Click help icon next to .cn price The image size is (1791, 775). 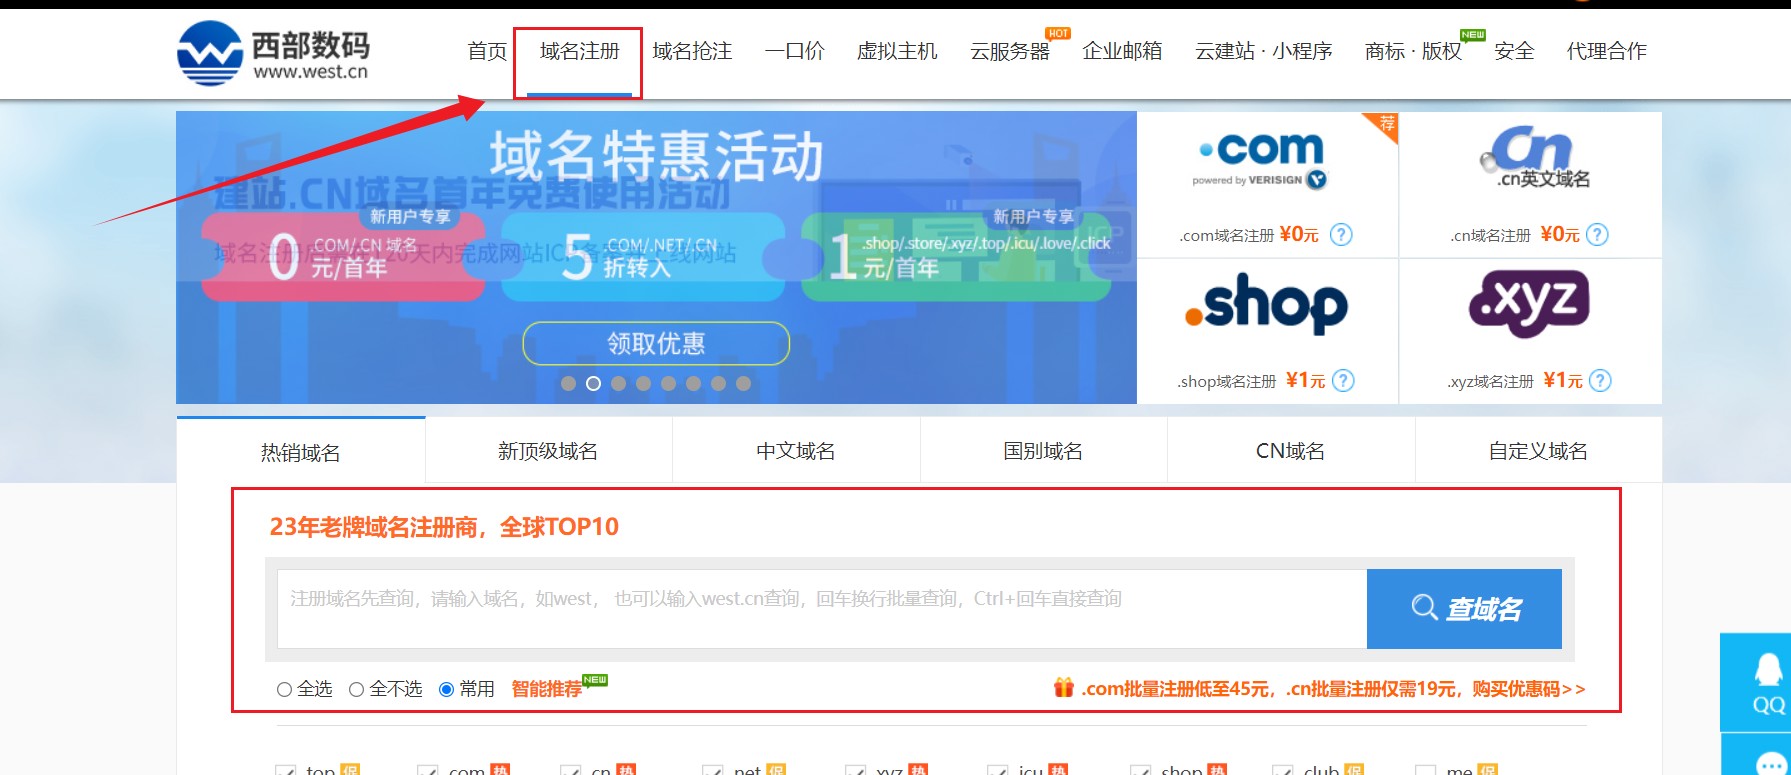point(1597,235)
